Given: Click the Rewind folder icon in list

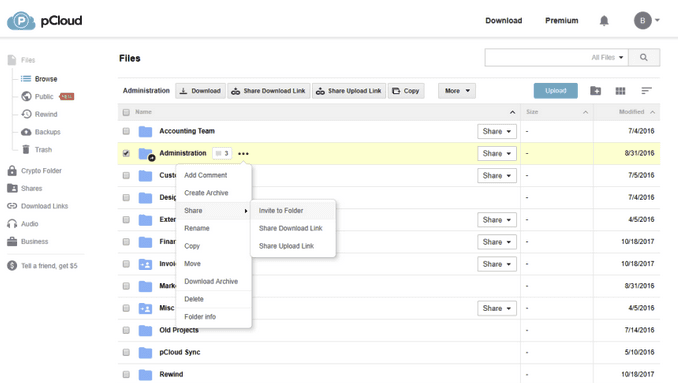Looking at the screenshot, I should coord(145,375).
